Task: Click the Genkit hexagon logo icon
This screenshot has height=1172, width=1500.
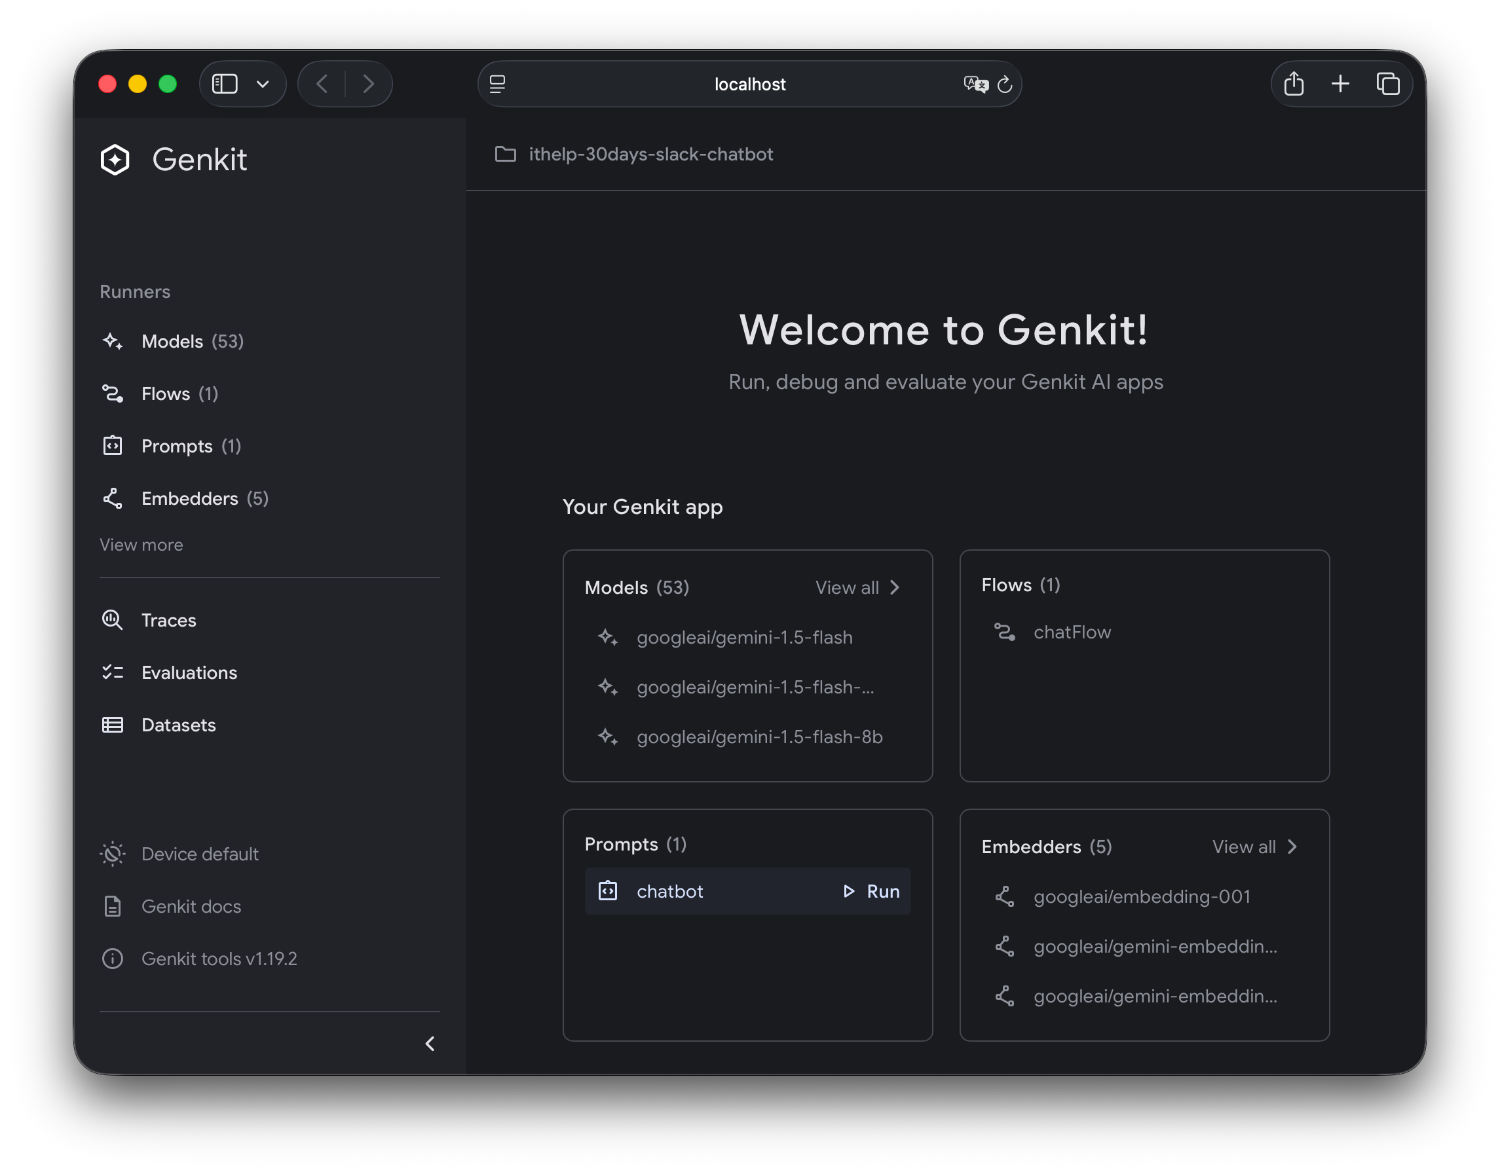Action: pyautogui.click(x=115, y=159)
